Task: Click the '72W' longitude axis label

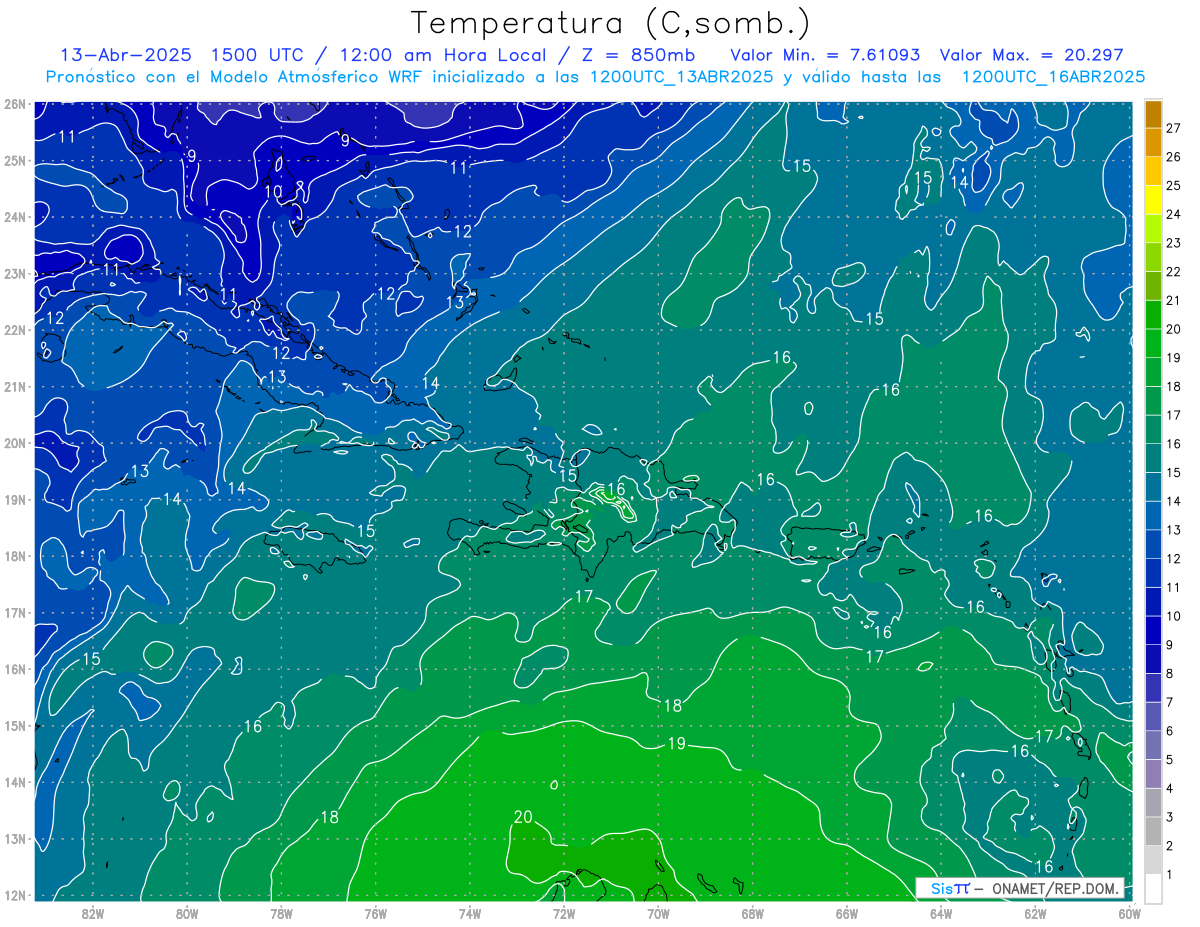Action: [563, 913]
